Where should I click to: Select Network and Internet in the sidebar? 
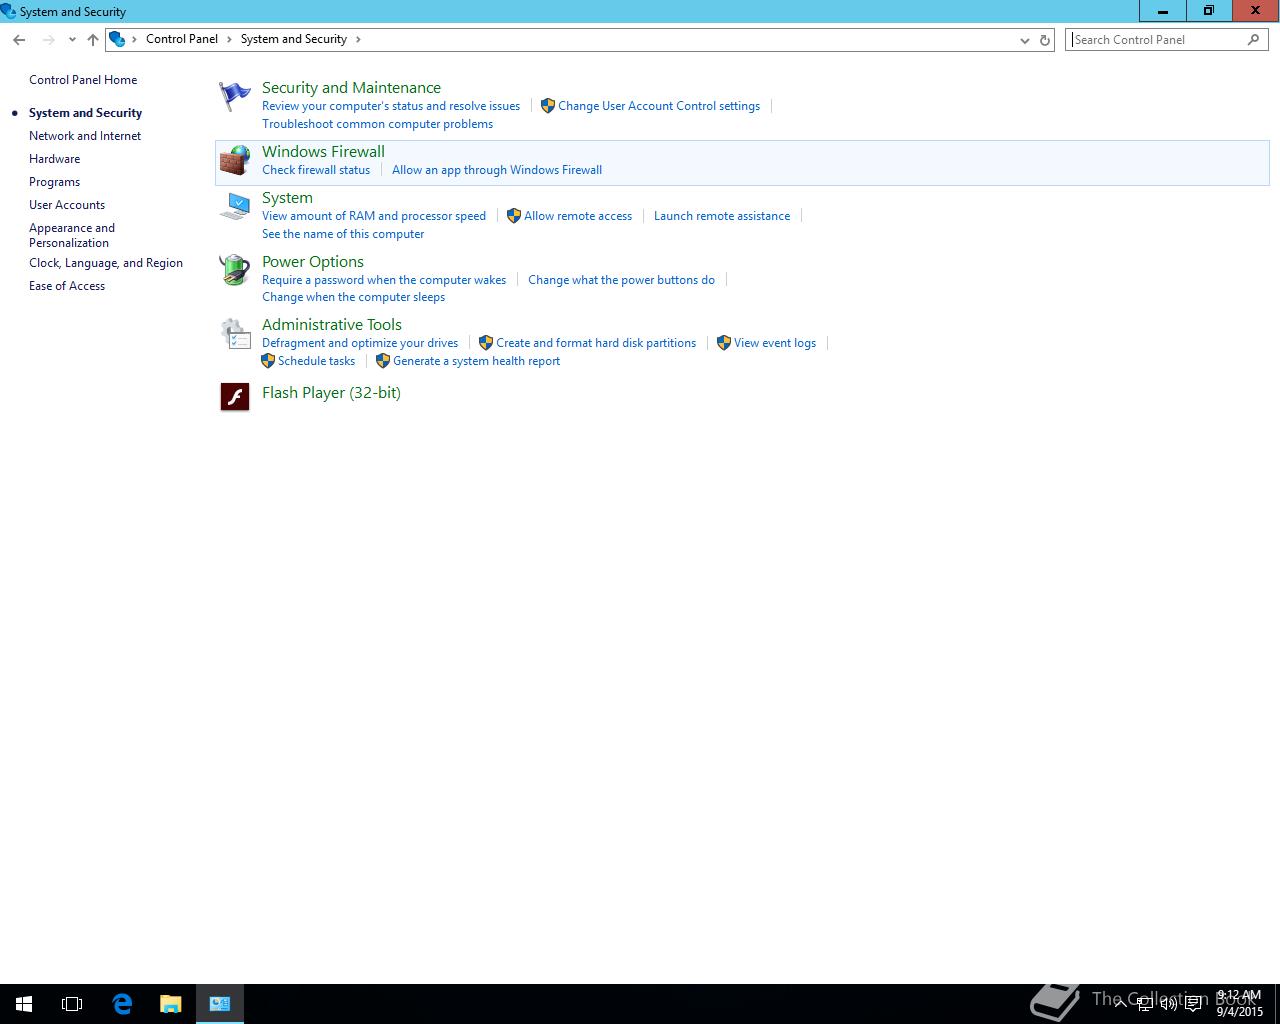point(85,136)
